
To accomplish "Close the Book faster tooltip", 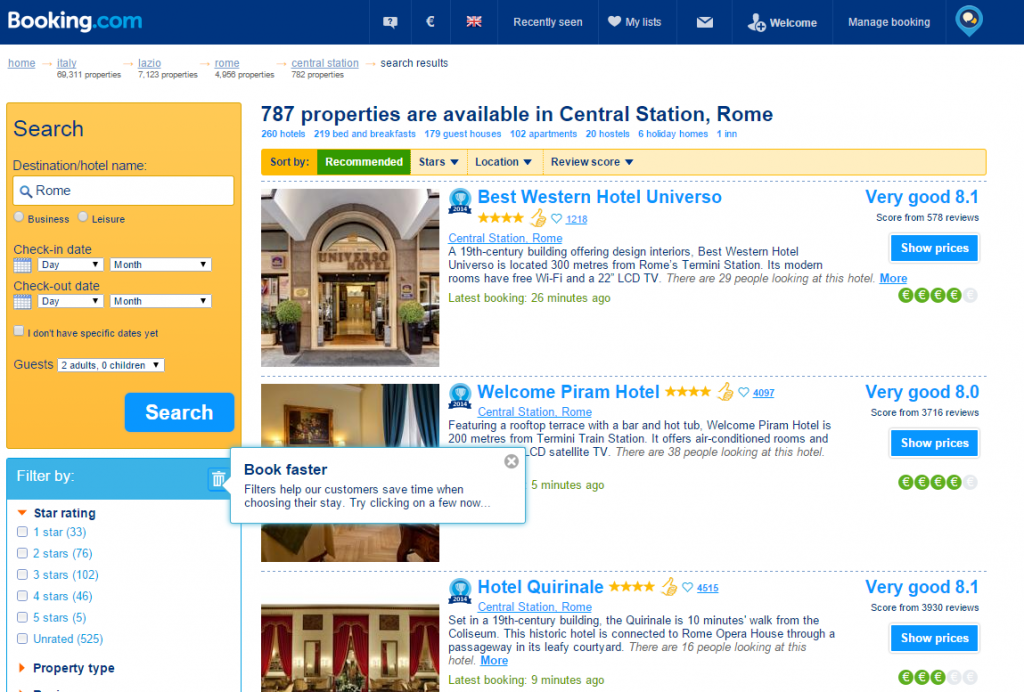I will coord(511,462).
